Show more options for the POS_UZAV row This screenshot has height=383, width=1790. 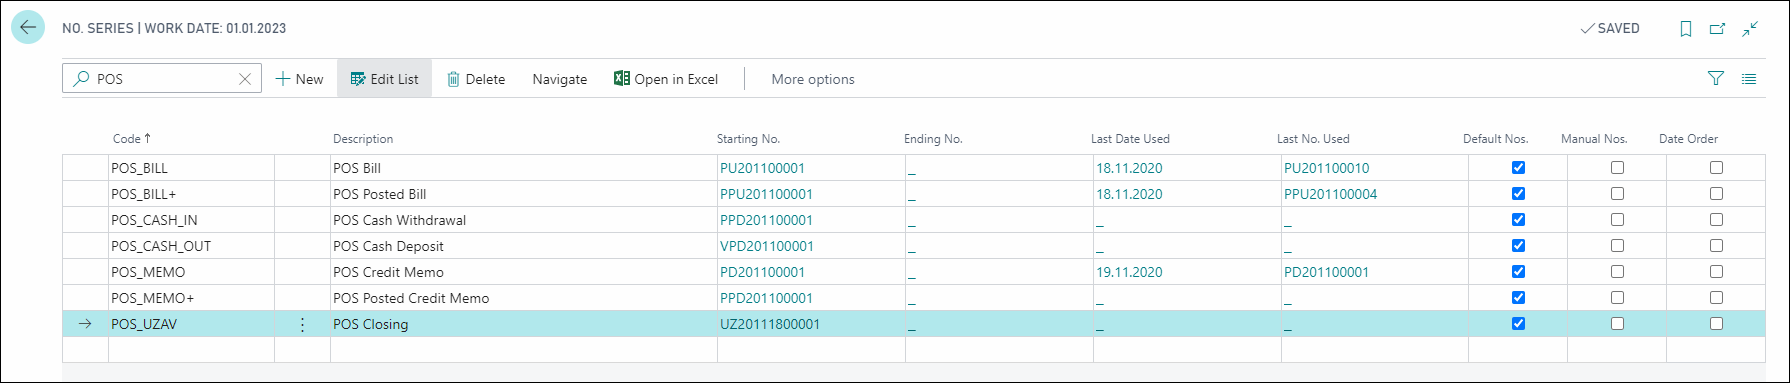click(302, 324)
